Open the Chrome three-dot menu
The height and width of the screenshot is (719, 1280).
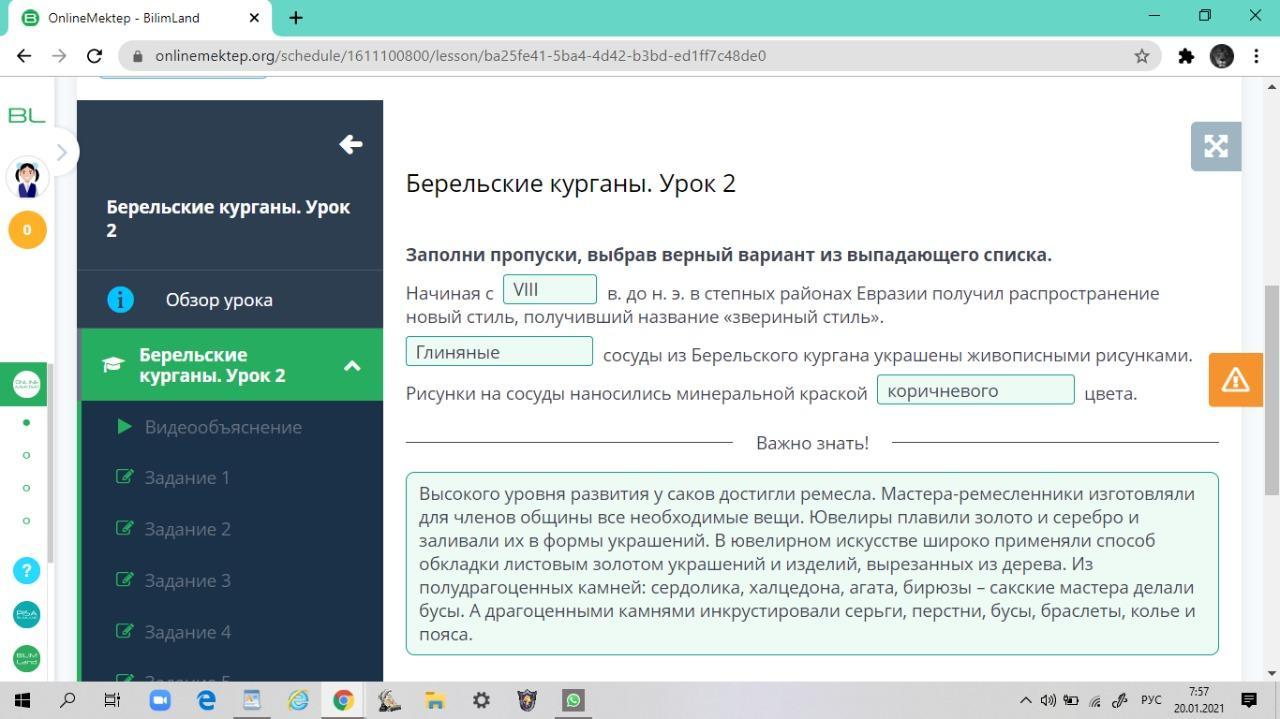(1256, 56)
